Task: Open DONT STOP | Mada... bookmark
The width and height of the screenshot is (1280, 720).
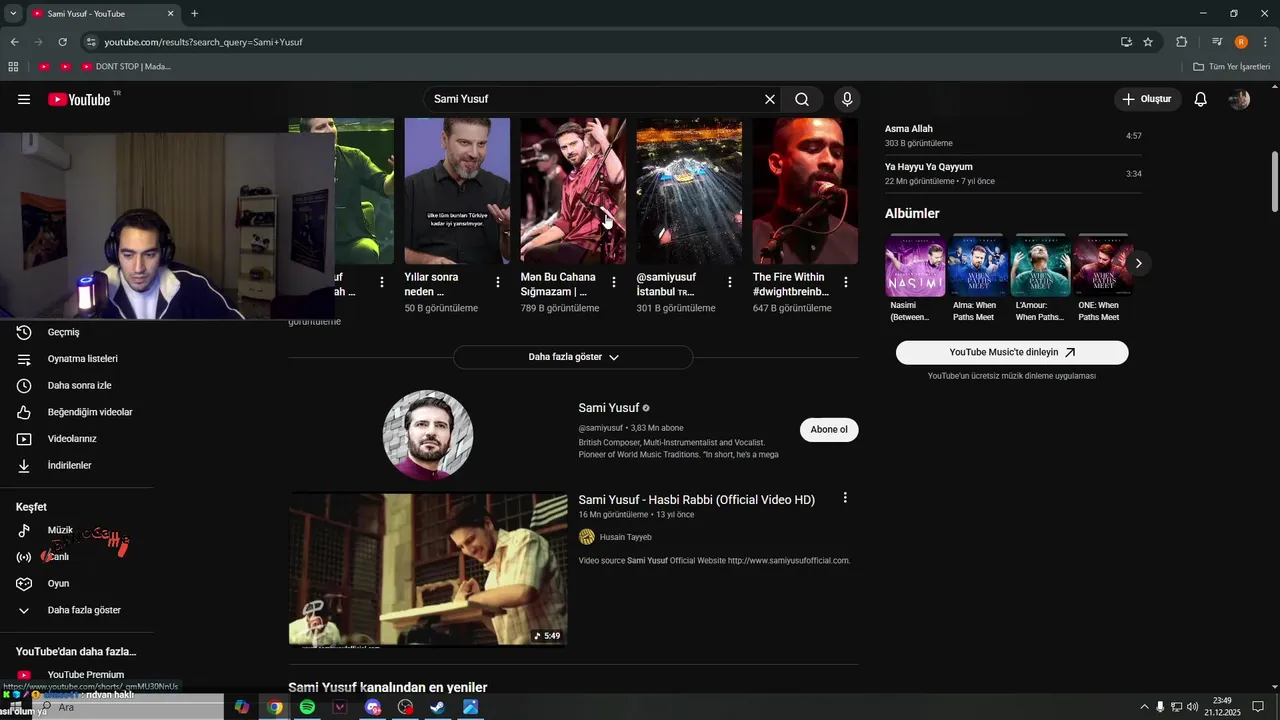Action: coord(127,67)
